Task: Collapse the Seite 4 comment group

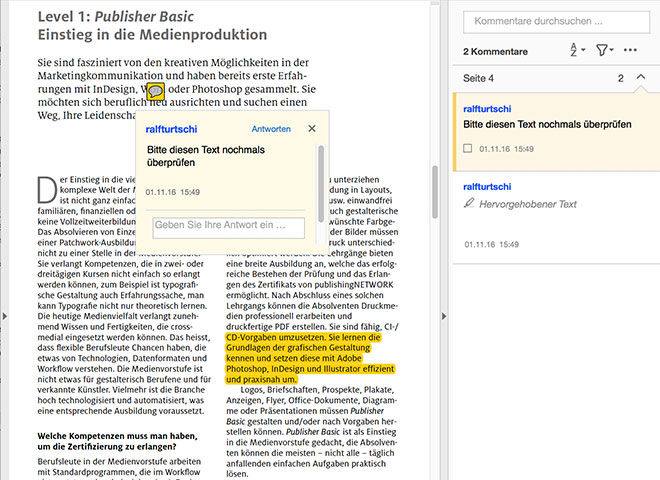Action: (x=641, y=77)
